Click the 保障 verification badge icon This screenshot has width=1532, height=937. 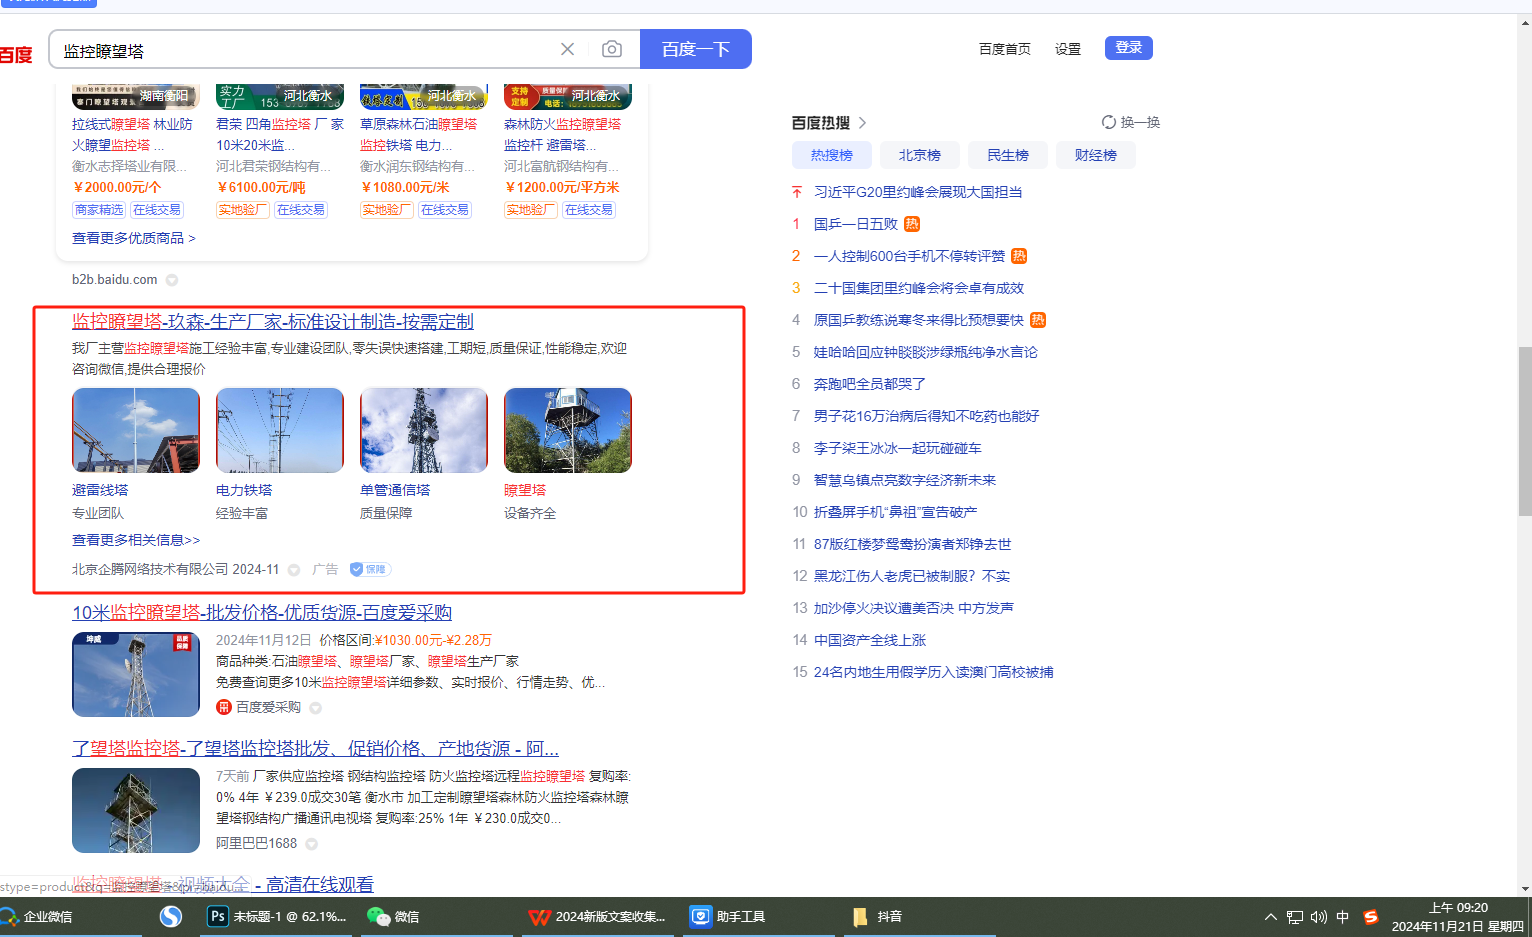[x=369, y=569]
